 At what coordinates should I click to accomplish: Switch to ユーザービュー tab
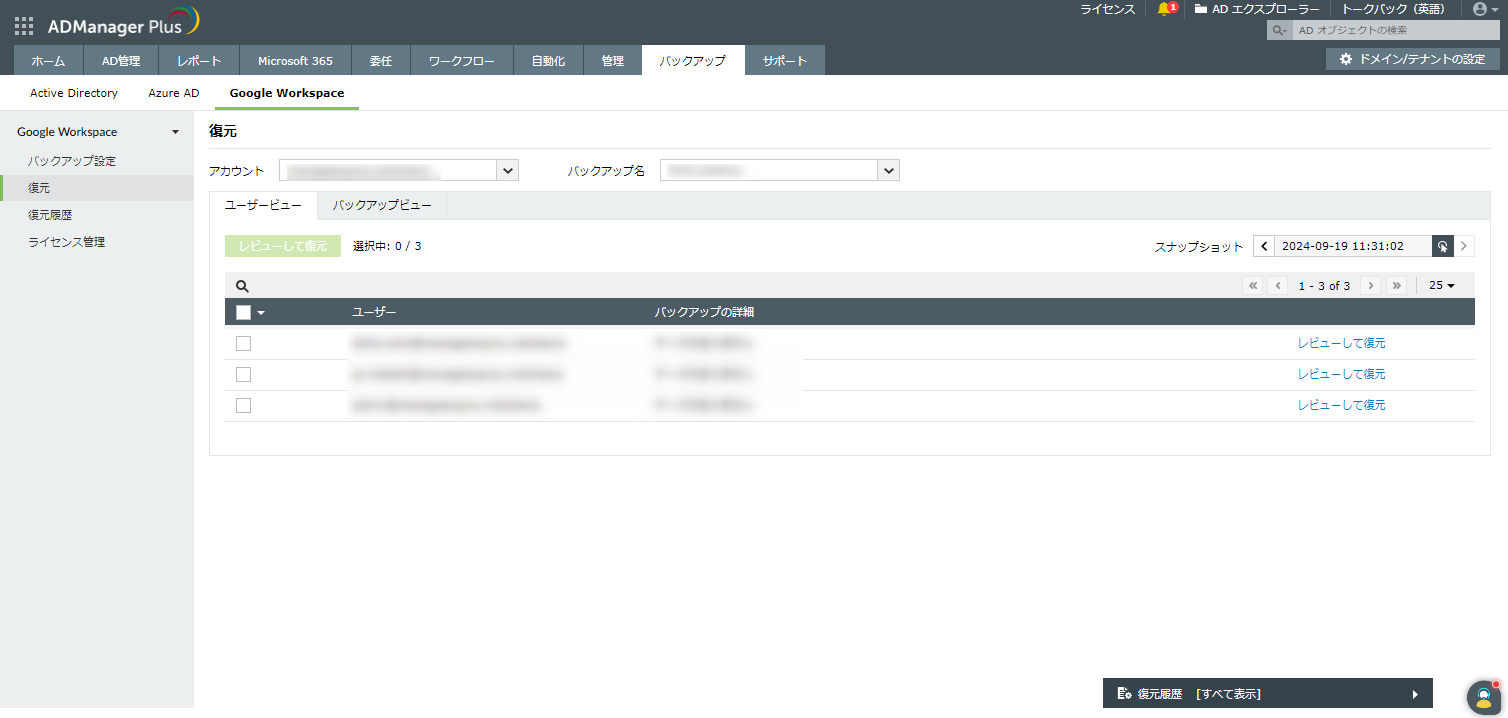point(263,205)
